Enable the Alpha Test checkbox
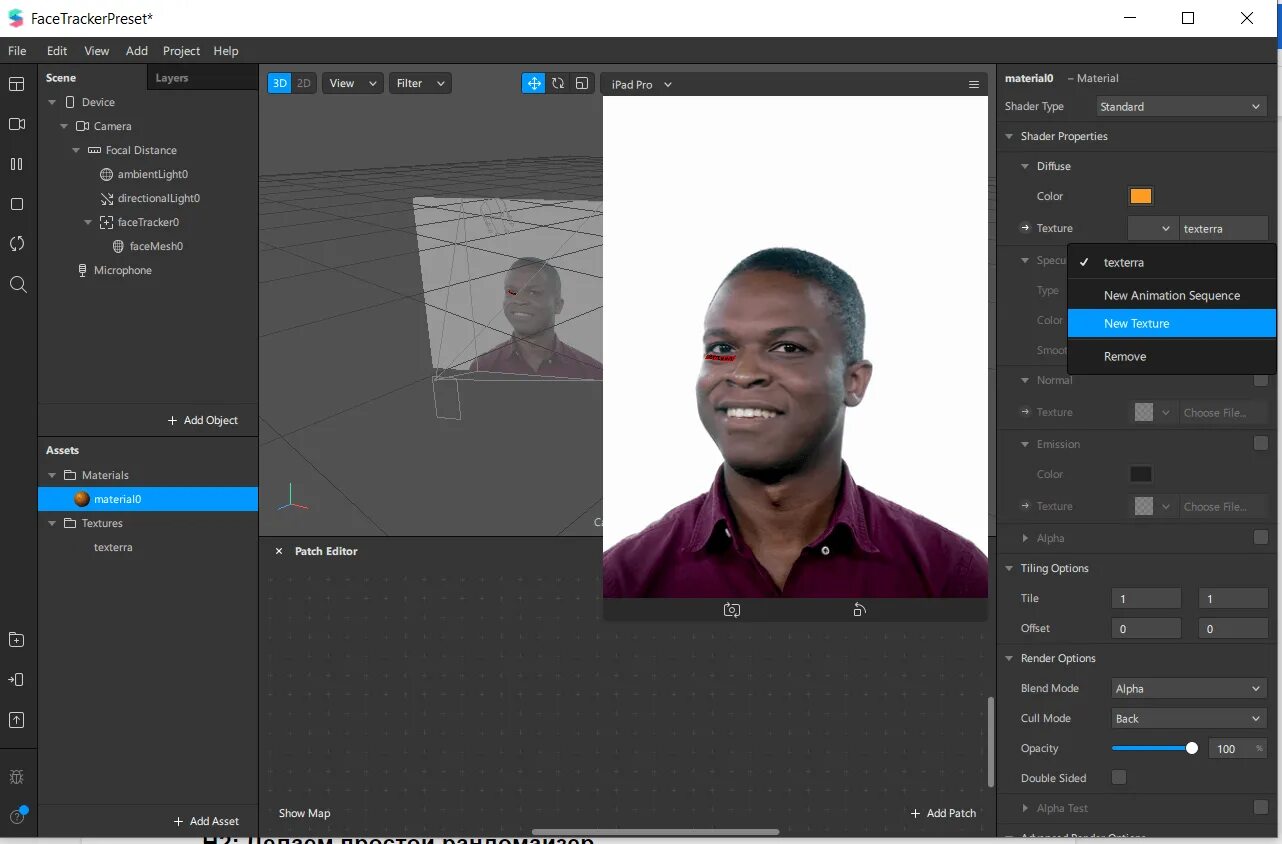 pos(1261,808)
